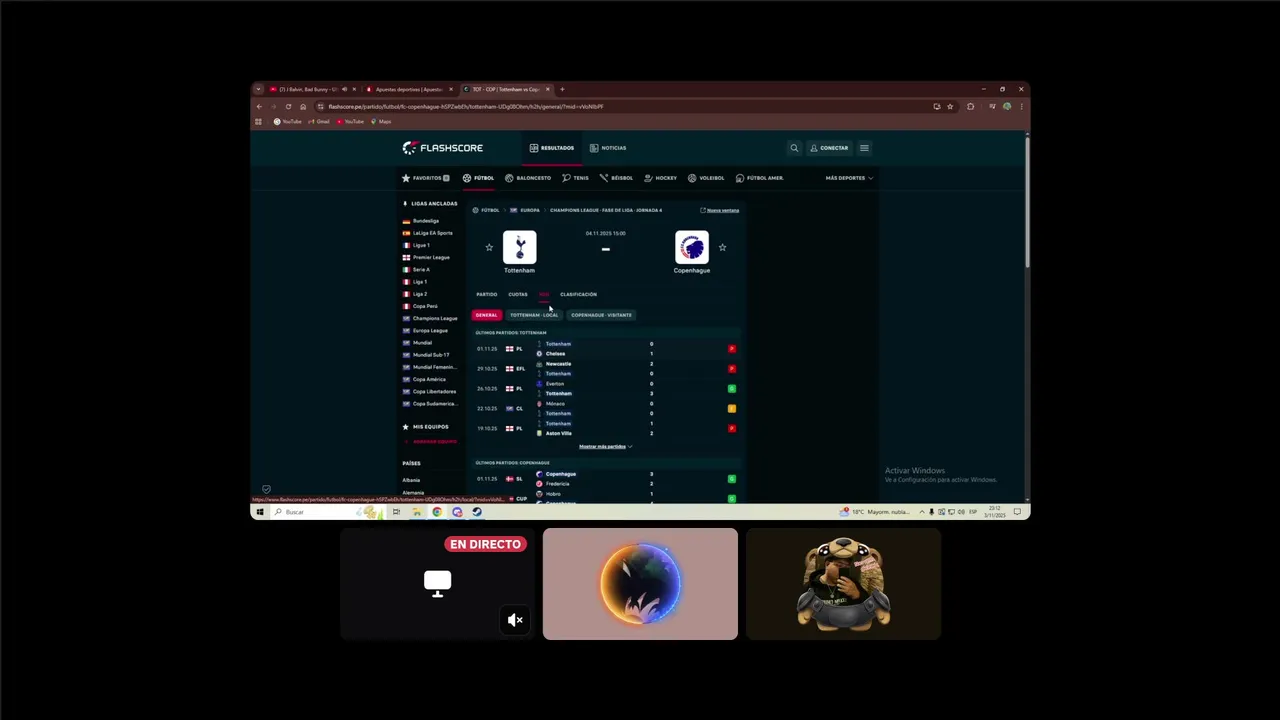The width and height of the screenshot is (1280, 720).
Task: Open Premier League in pinned leagues
Action: pyautogui.click(x=426, y=258)
